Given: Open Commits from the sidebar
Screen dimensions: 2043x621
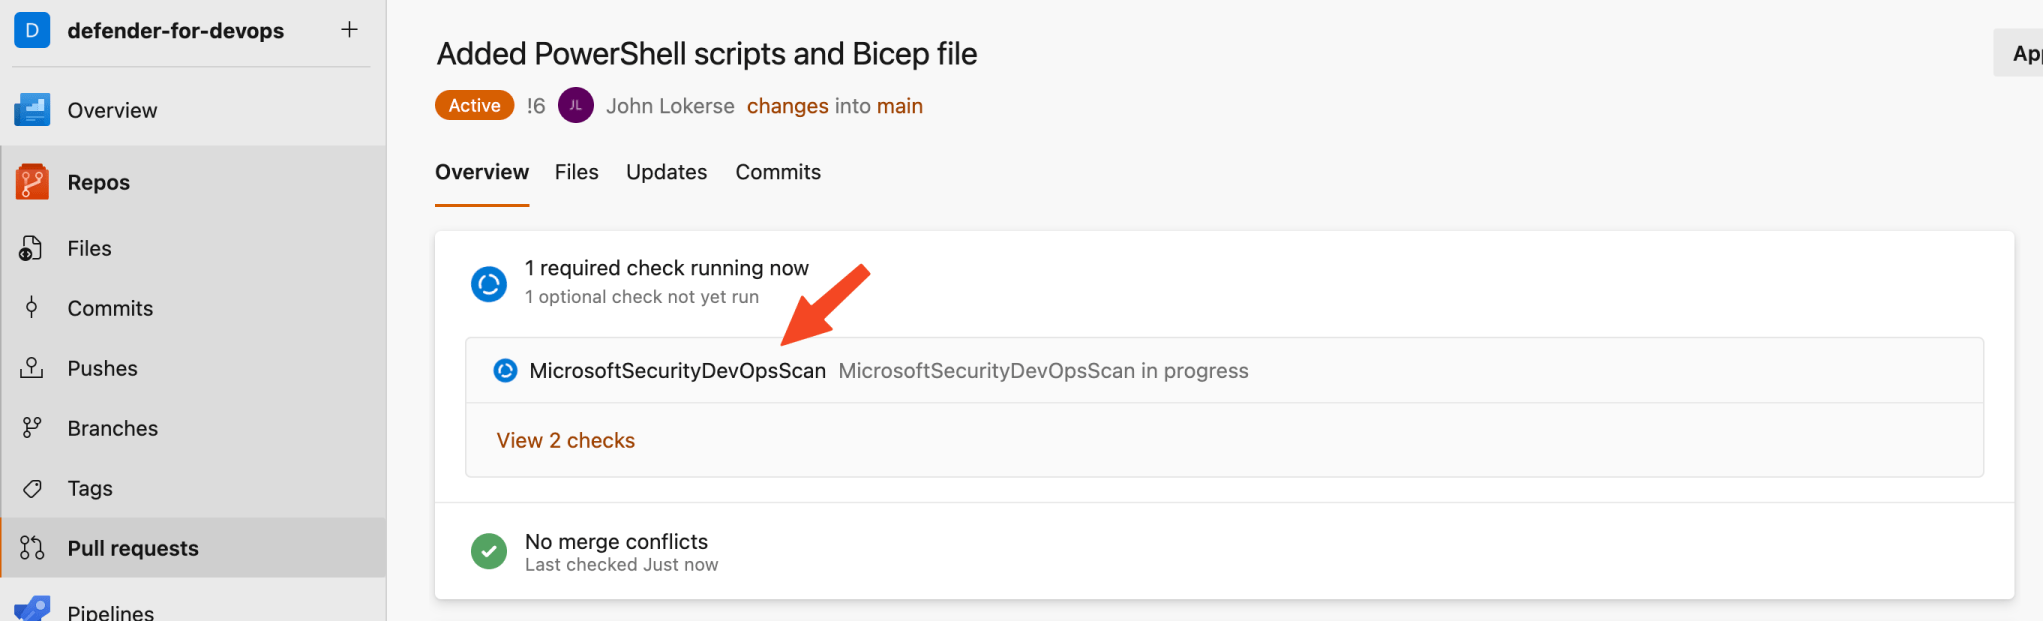Looking at the screenshot, I should tap(32, 307).
